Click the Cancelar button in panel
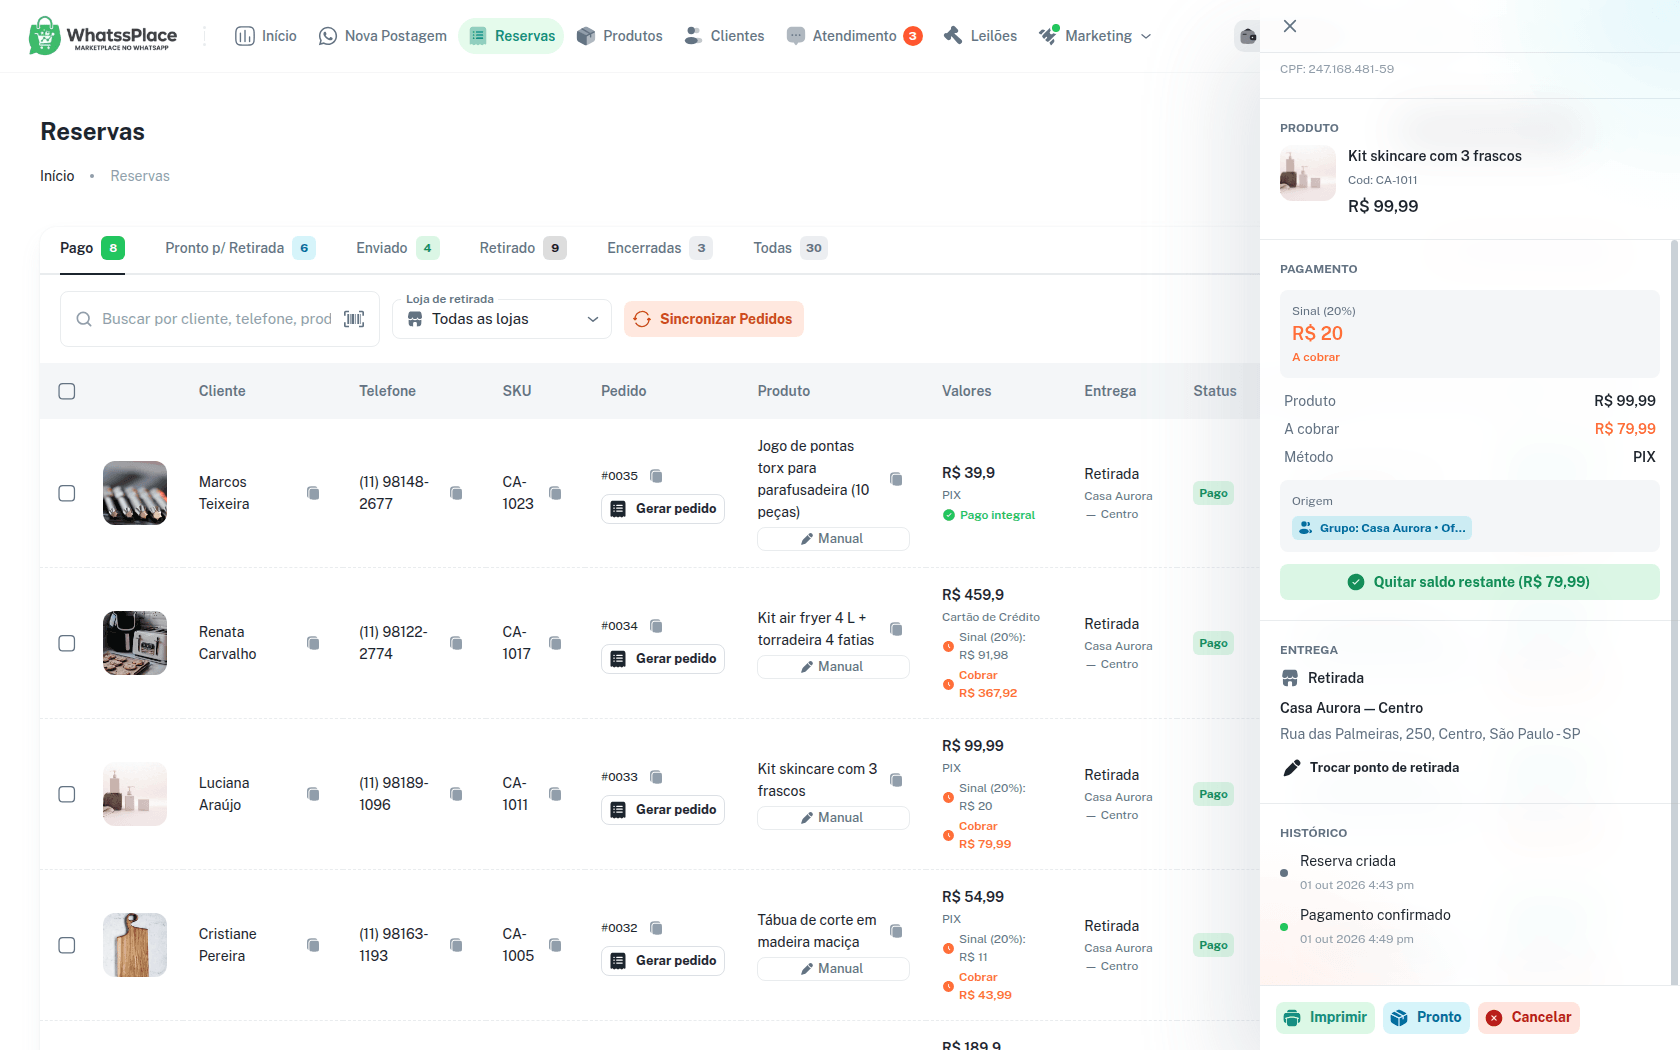This screenshot has height=1050, width=1680. pos(1529,1017)
